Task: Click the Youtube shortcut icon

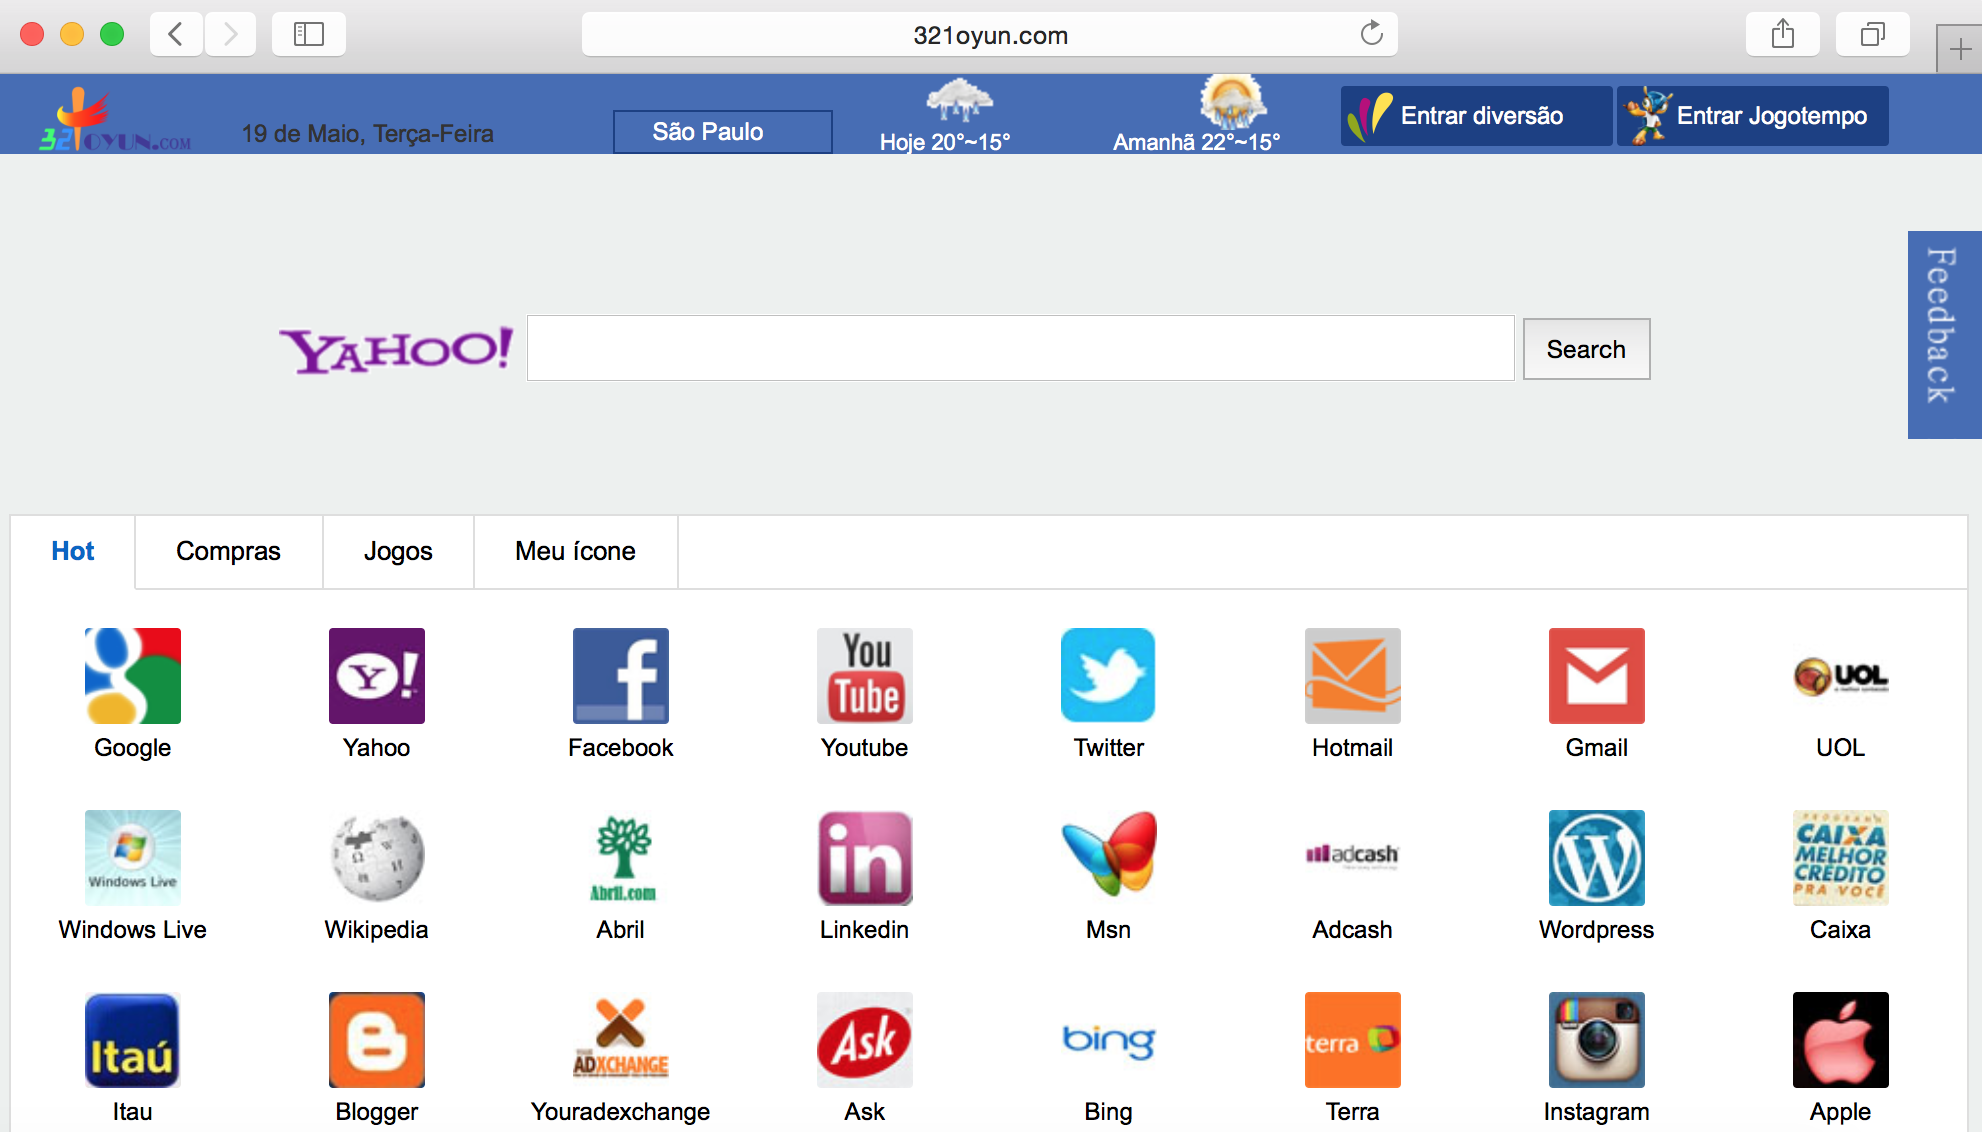Action: [x=864, y=676]
